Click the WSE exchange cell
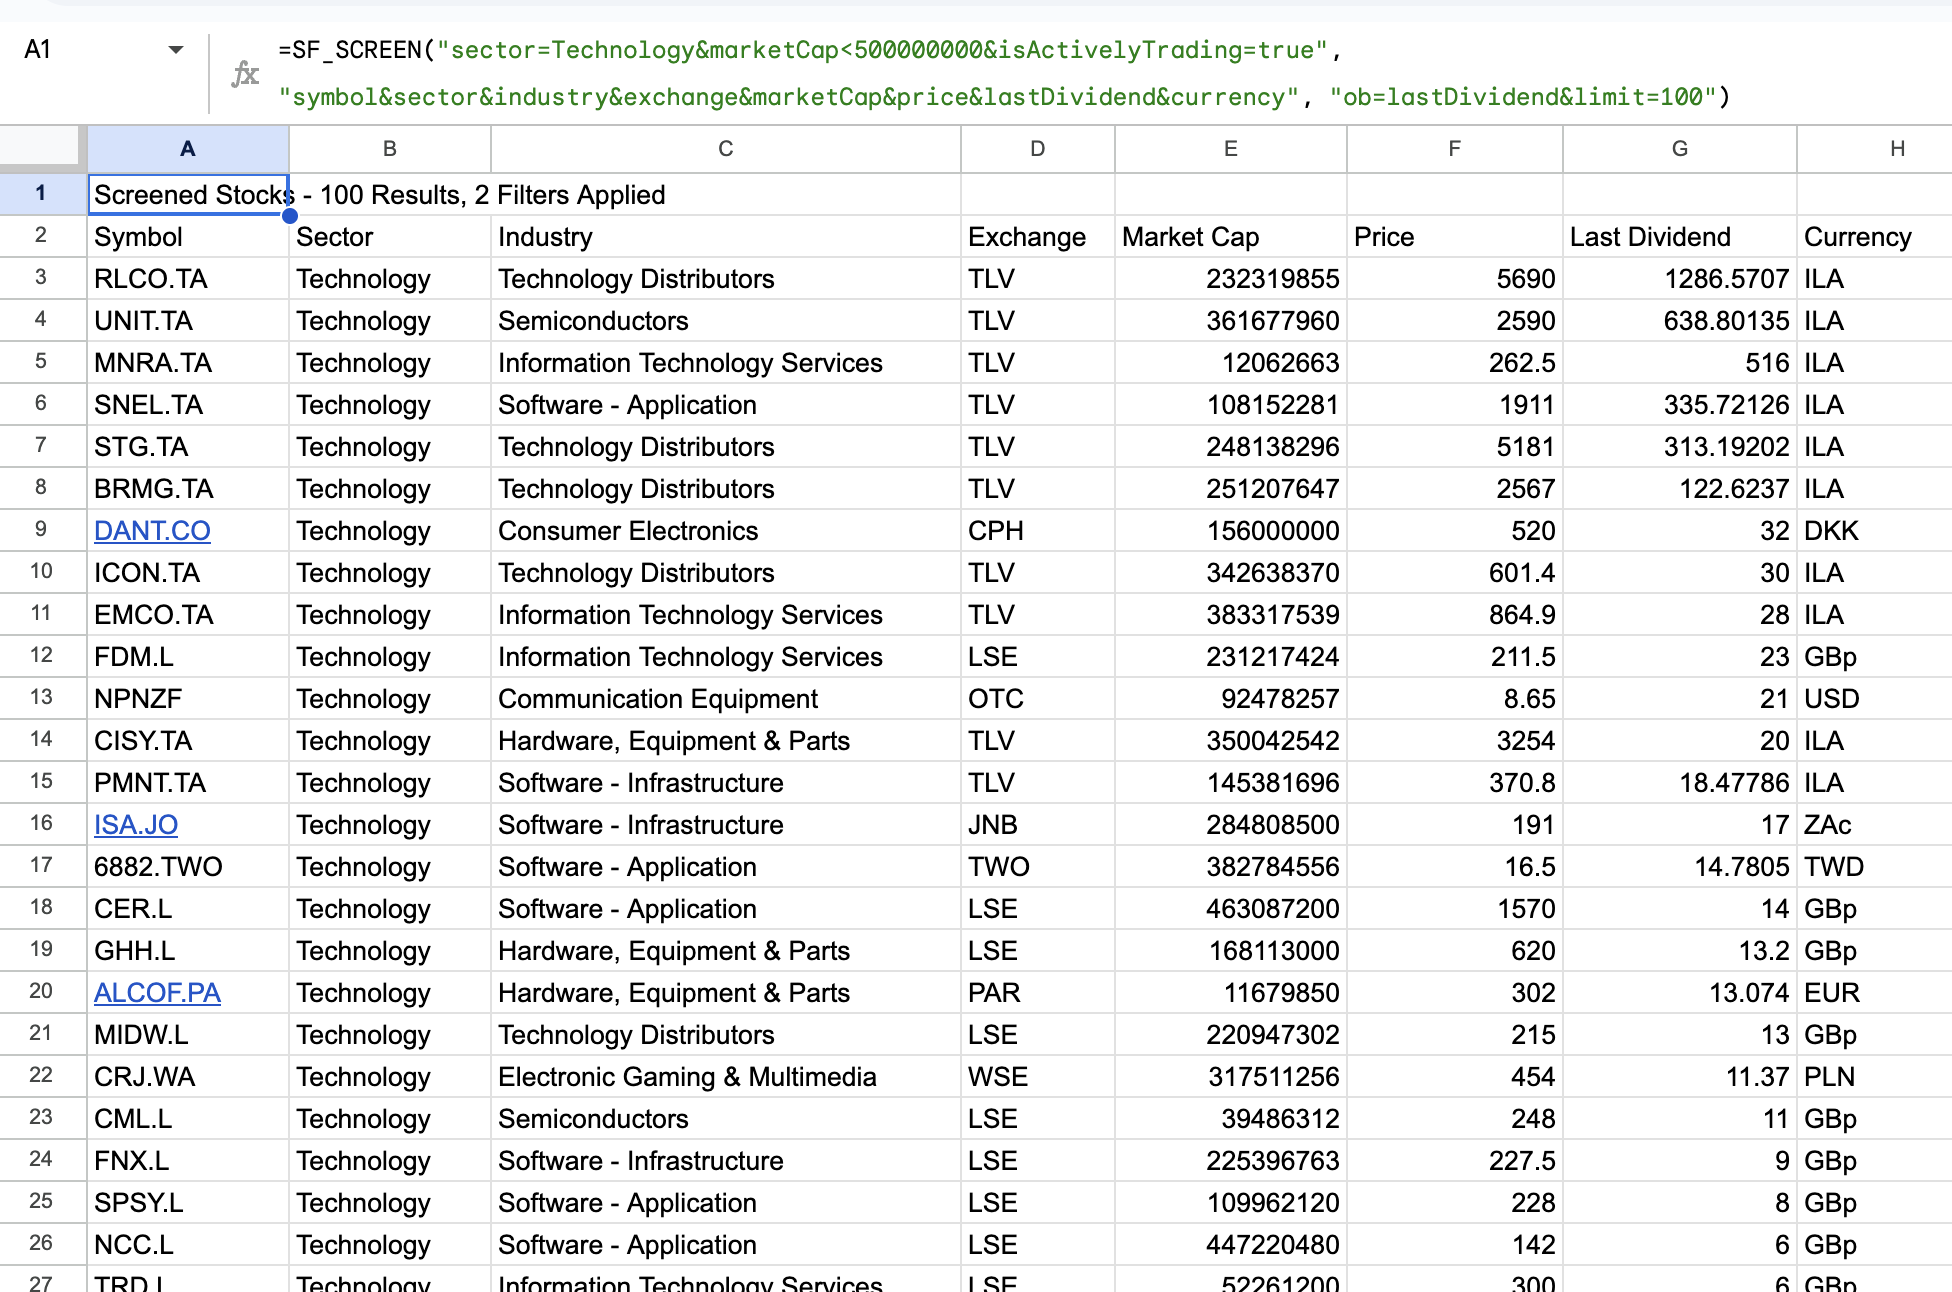Screen dimensions: 1952x1292 pos(1038,1077)
